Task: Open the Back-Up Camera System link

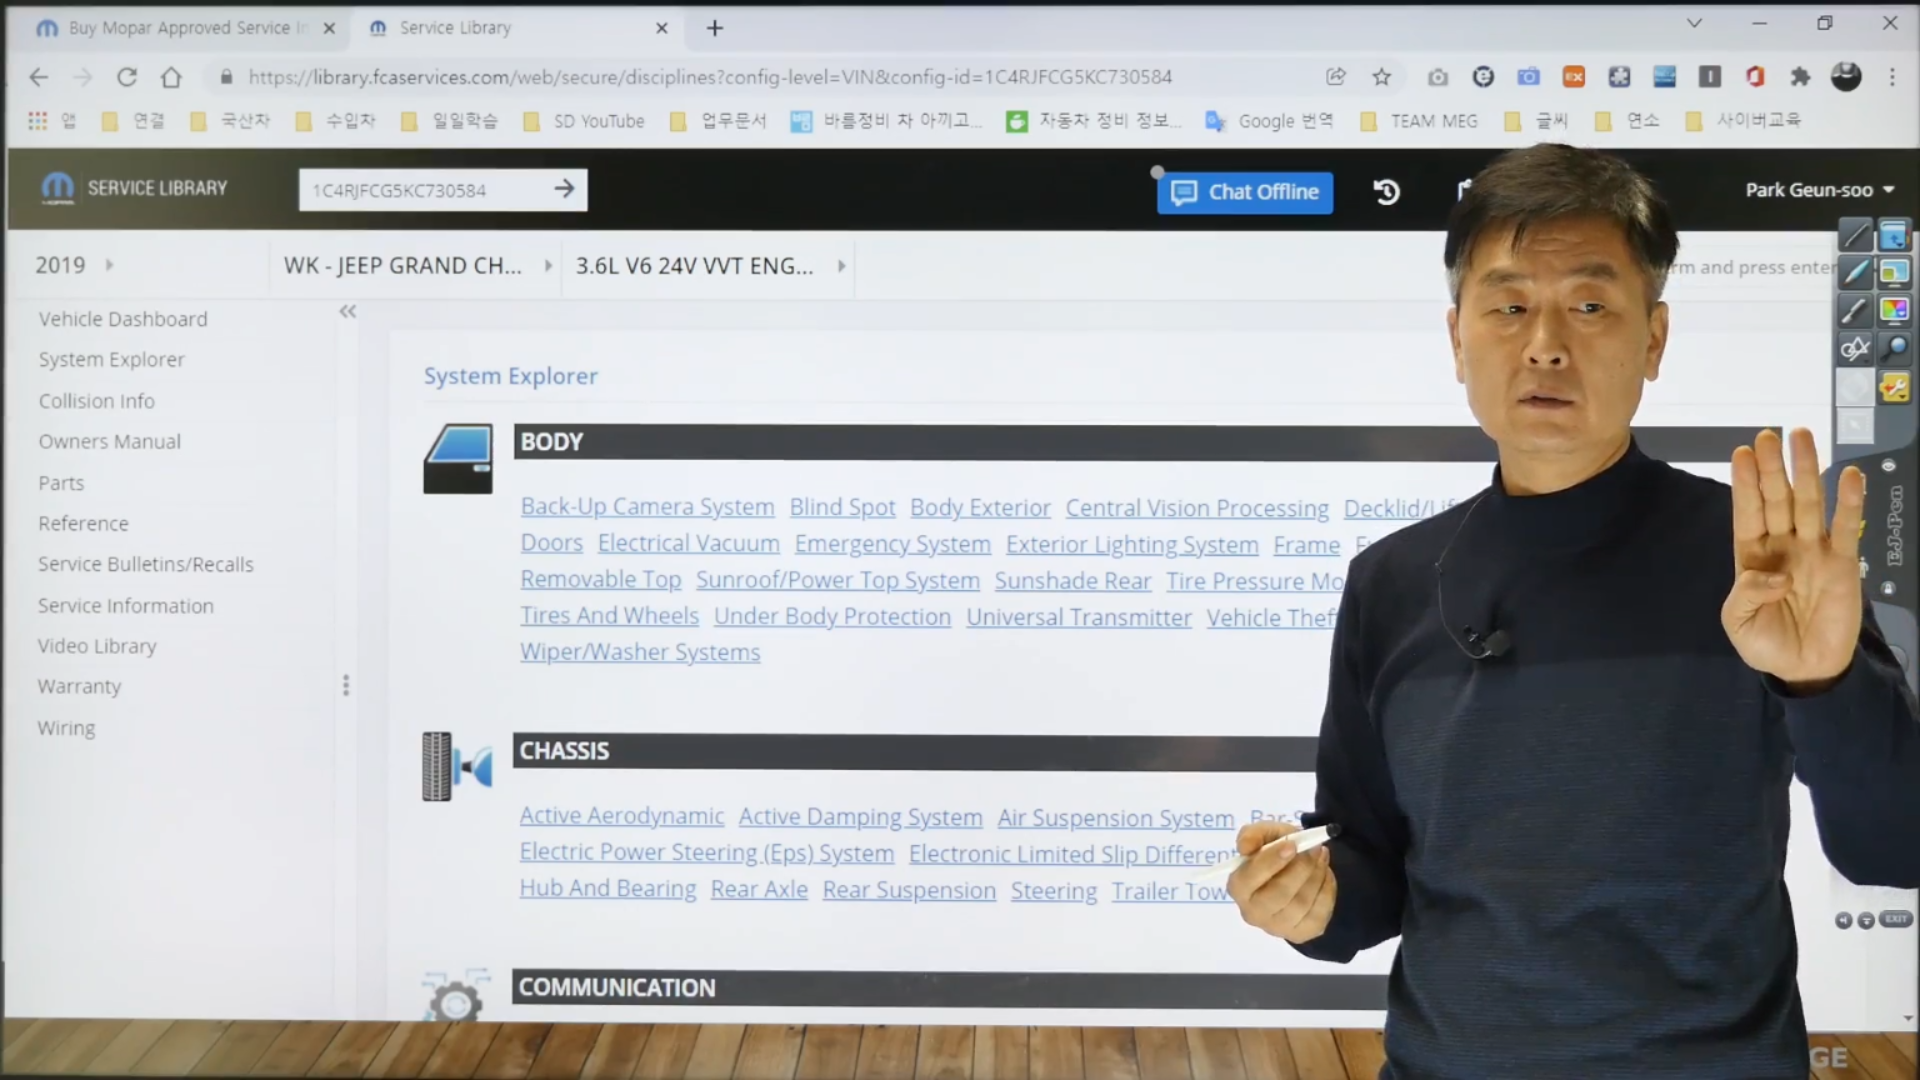Action: coord(647,507)
